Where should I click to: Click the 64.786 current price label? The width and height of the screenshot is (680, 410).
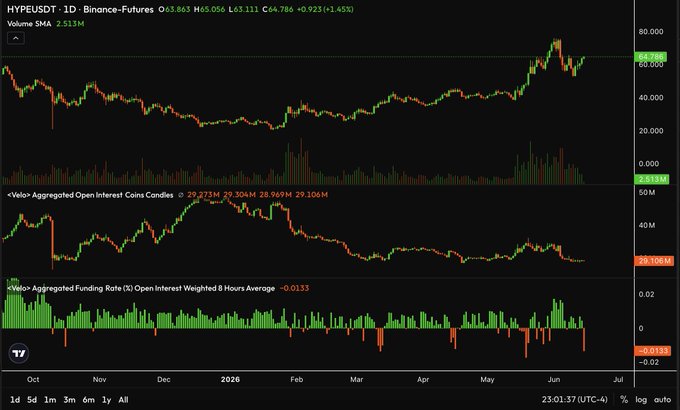pos(651,57)
